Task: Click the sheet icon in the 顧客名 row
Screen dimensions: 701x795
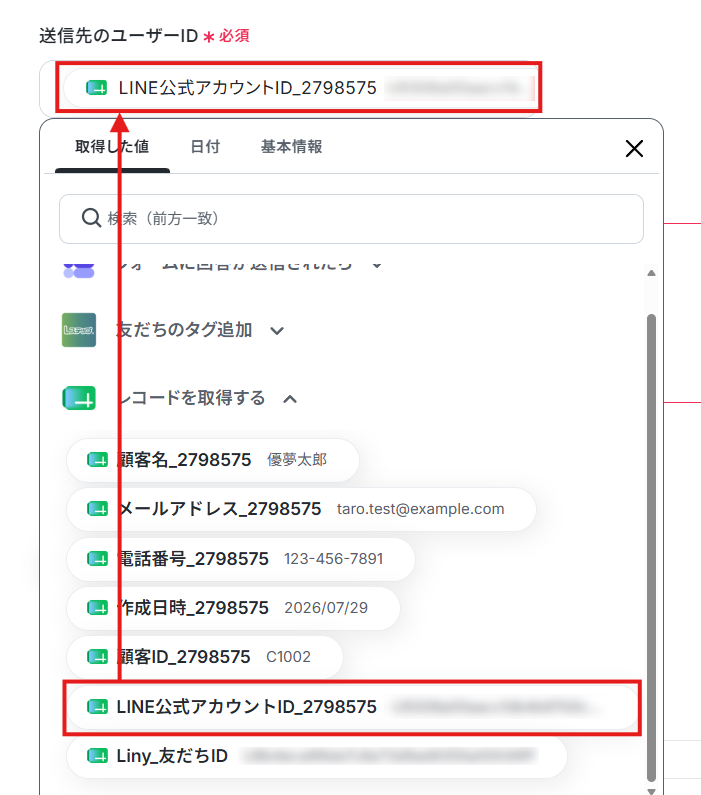Action: (x=97, y=460)
